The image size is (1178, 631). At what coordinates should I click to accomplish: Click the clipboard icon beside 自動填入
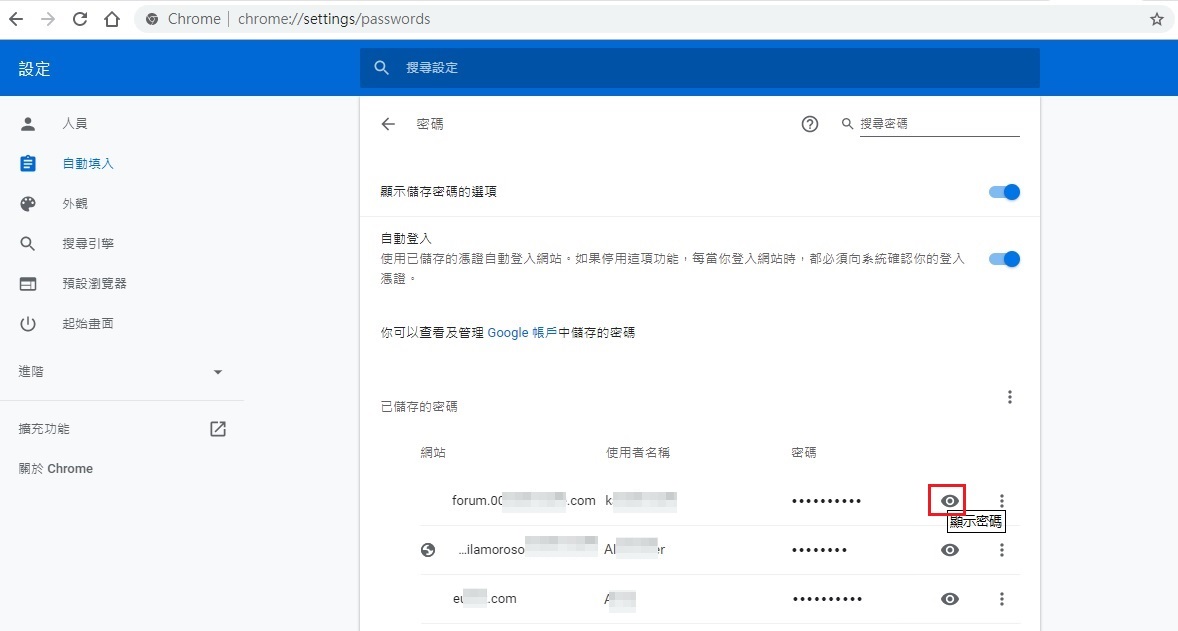(x=28, y=163)
